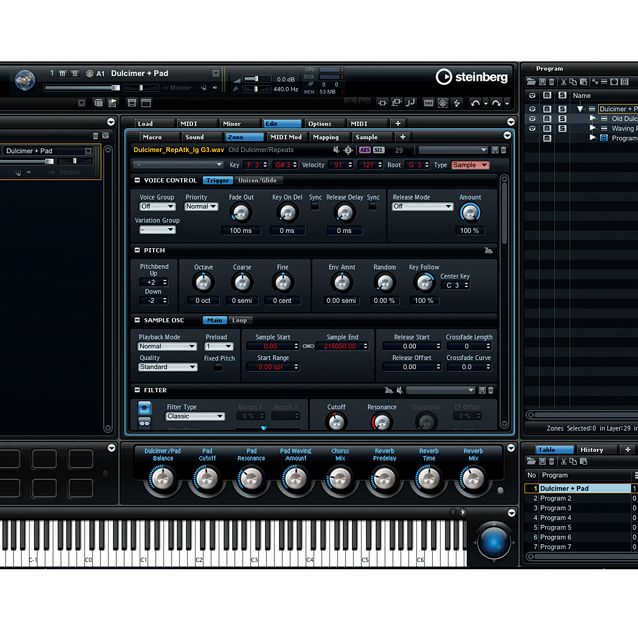Open the Loop page of Sample Osc
The width and height of the screenshot is (638, 638).
(x=240, y=321)
